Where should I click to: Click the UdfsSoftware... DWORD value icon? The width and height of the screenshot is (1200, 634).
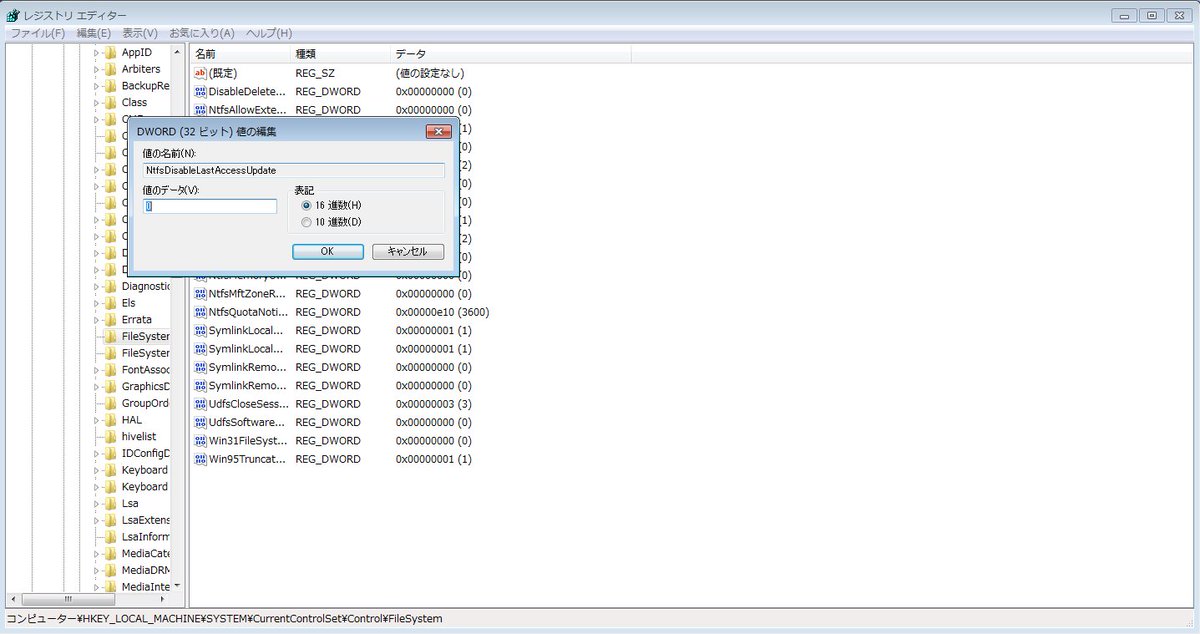200,422
